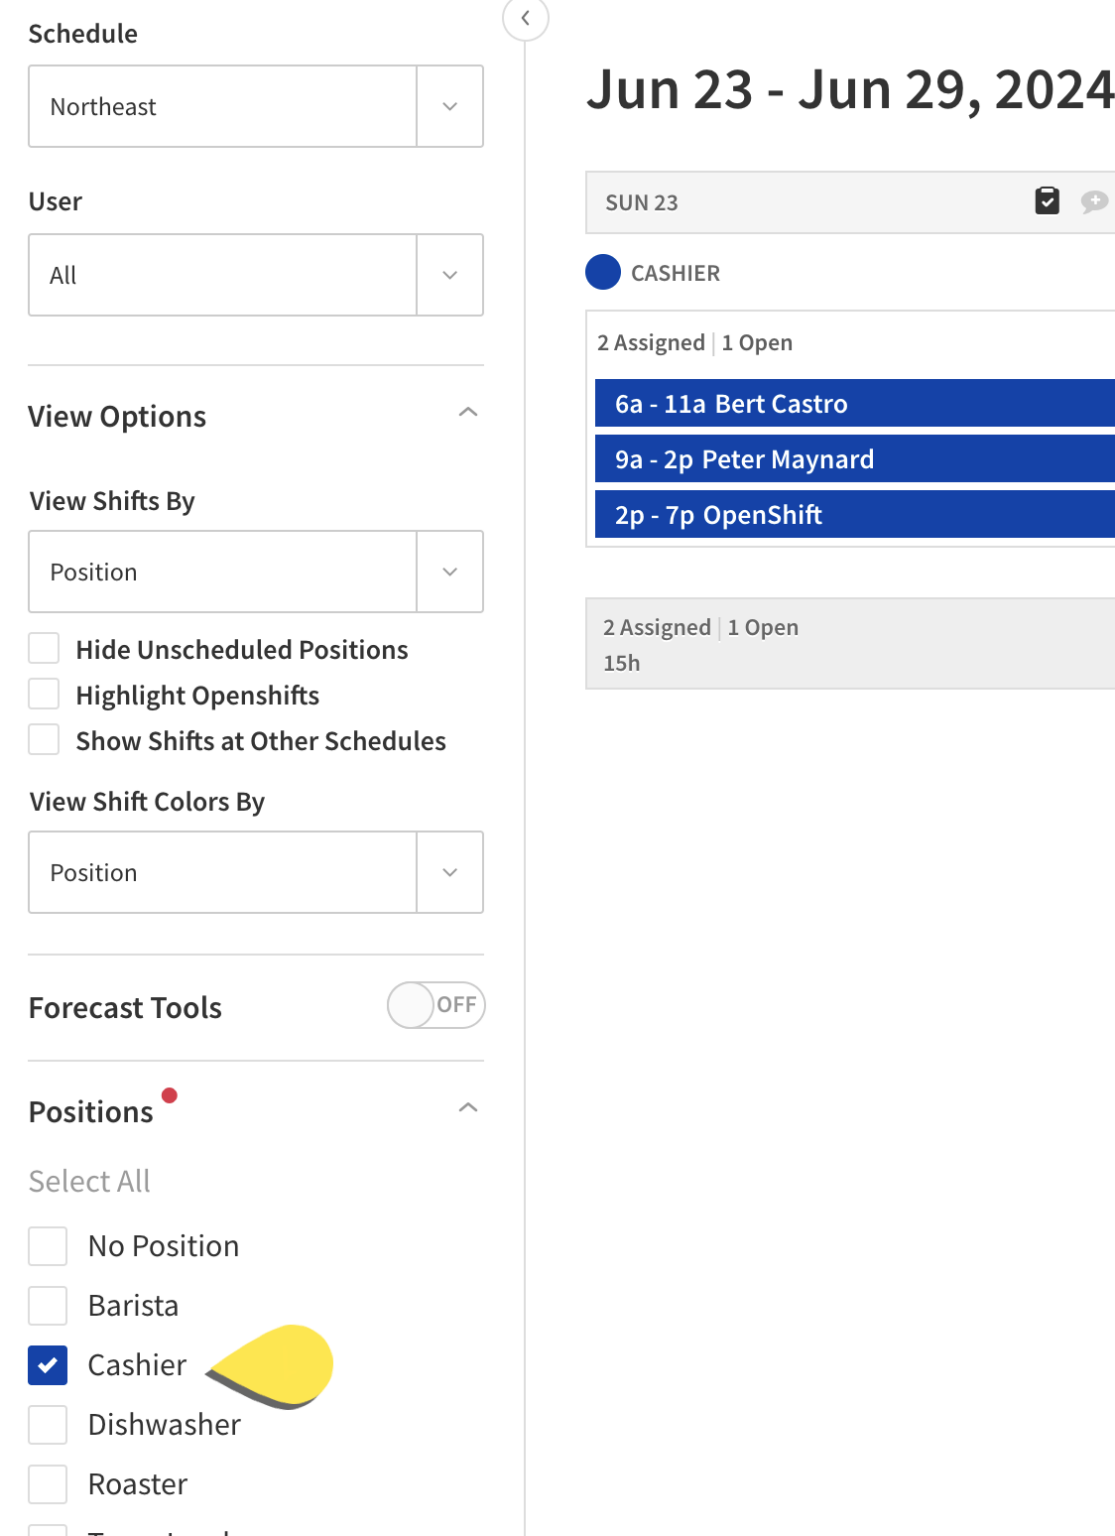Screen dimensions: 1115x1536
Task: Add a comment using the speech bubble icon
Action: coord(1096,202)
